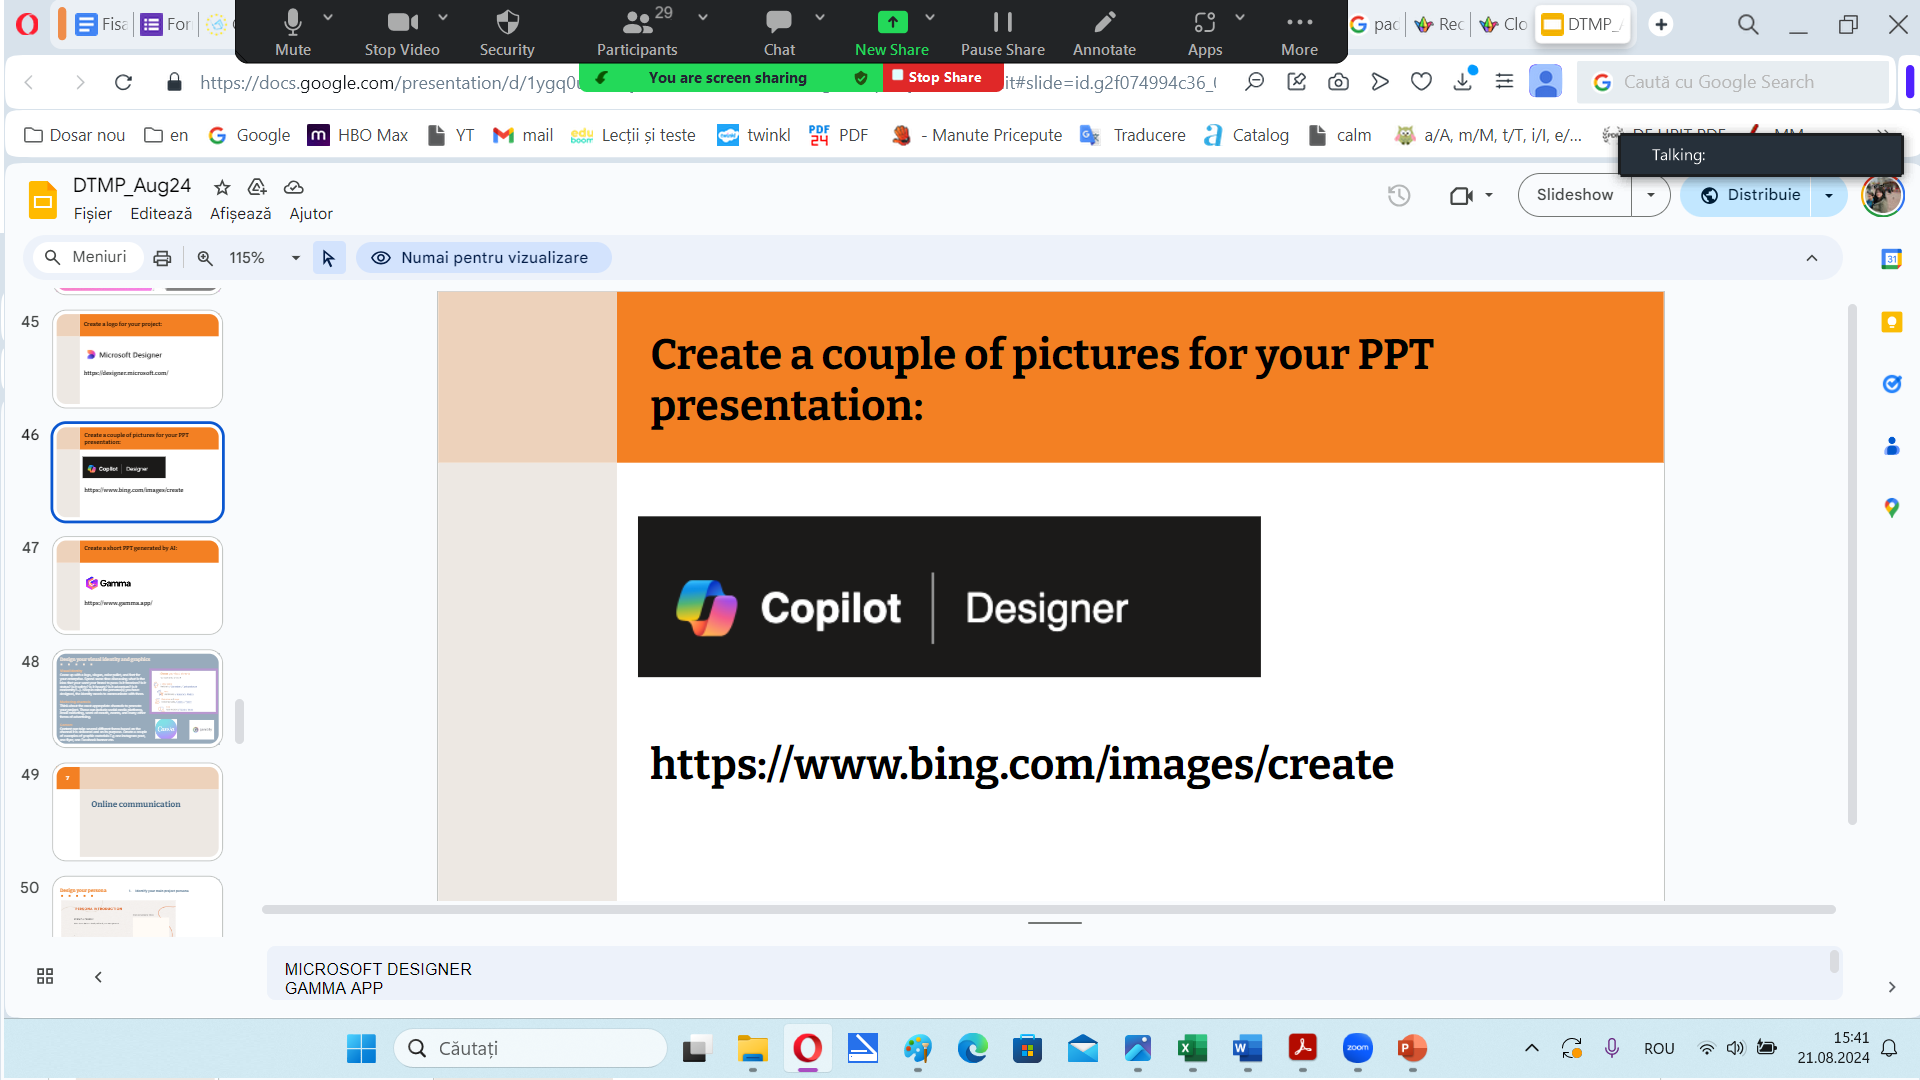The width and height of the screenshot is (1920, 1080).
Task: Pause Share in Zoom toolbar
Action: click(1002, 32)
